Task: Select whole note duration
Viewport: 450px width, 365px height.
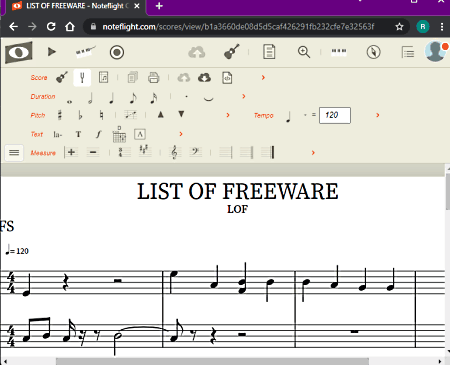Action: [69, 102]
